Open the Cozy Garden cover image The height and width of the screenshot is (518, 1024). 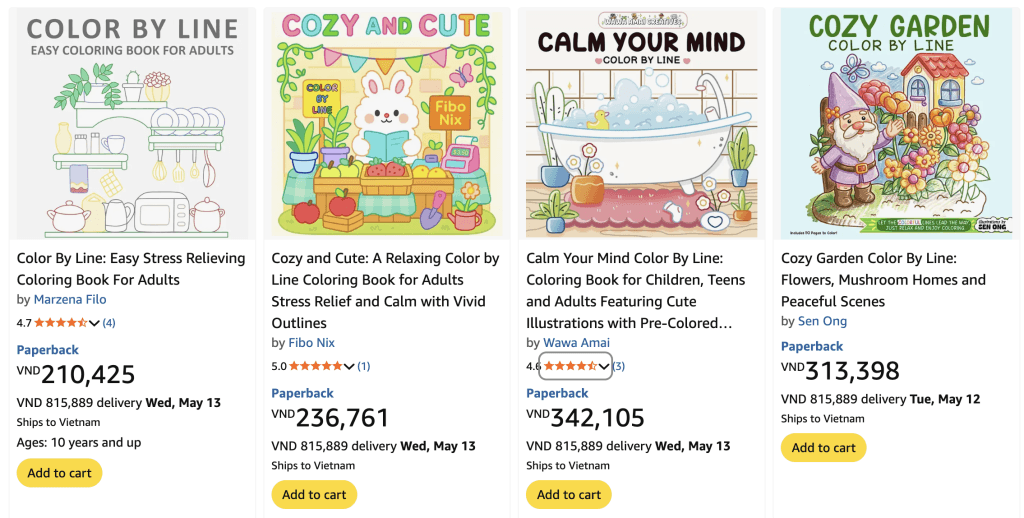pos(896,123)
